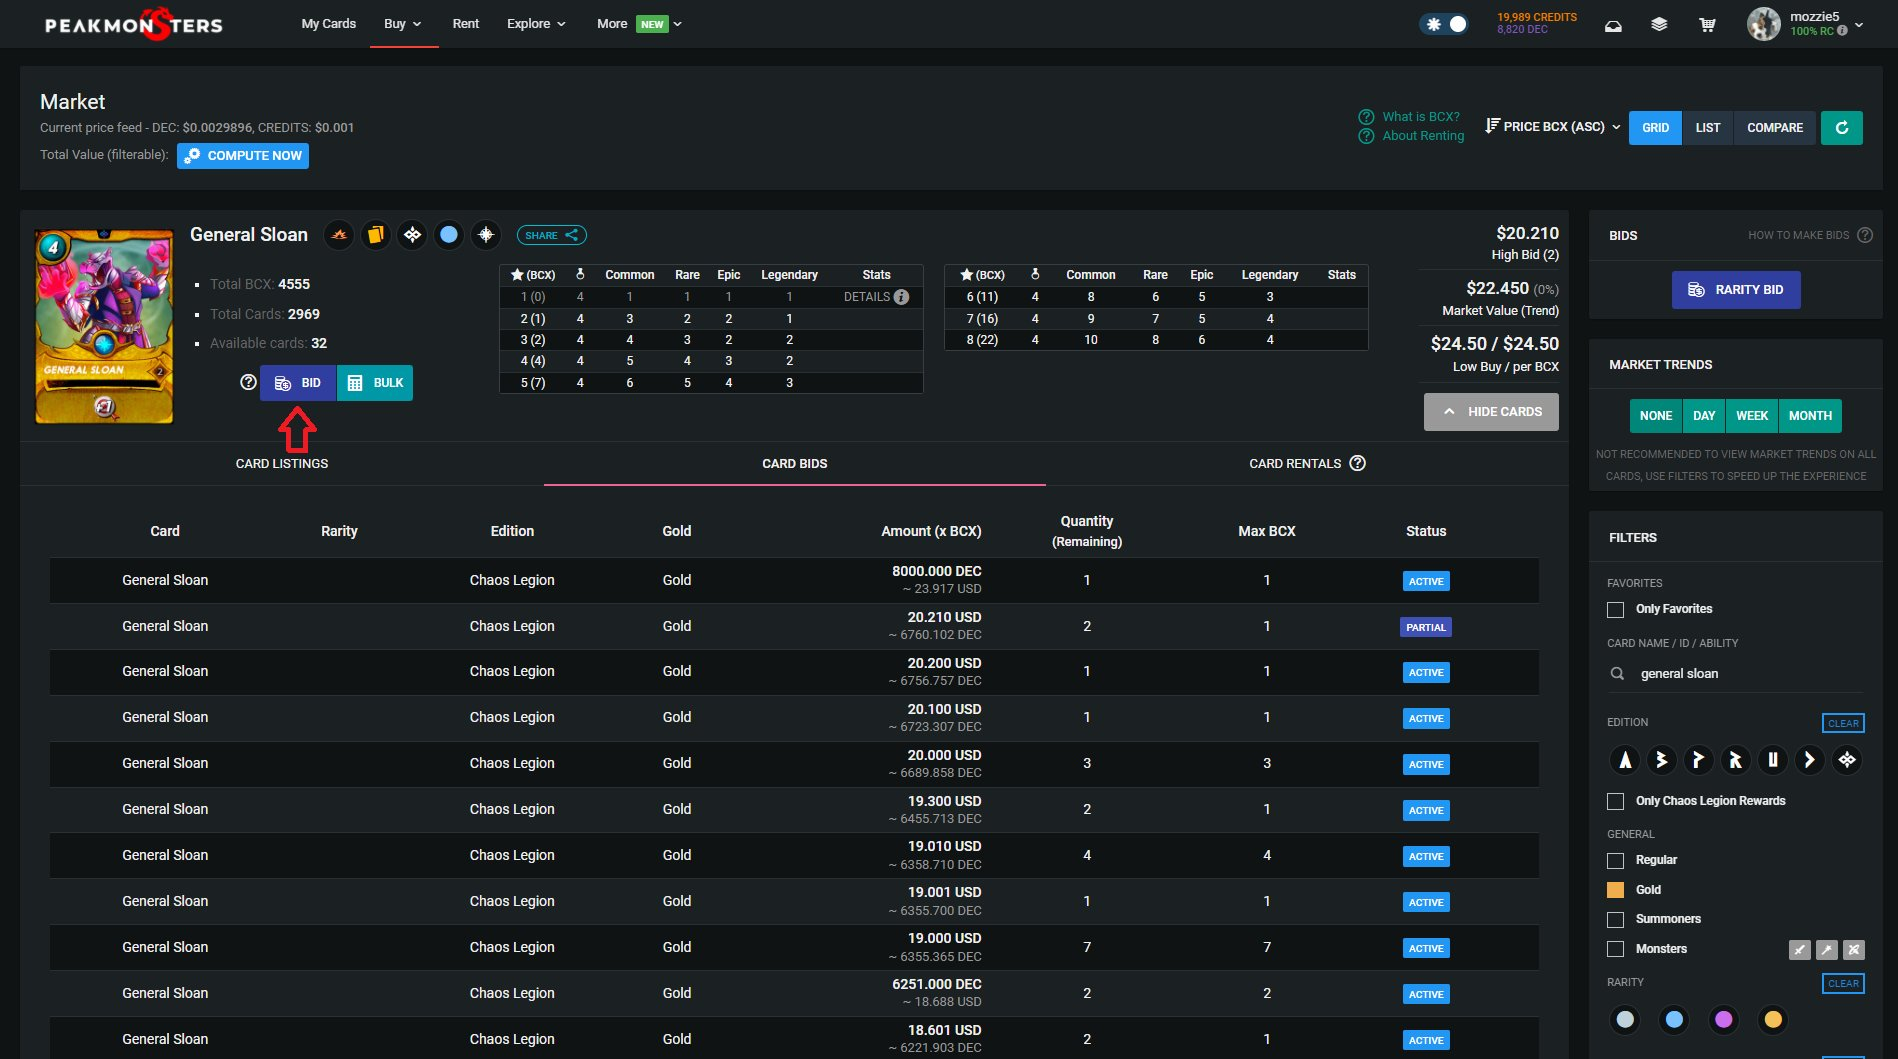
Task: Click the help question icon left of BID
Action: pos(248,382)
